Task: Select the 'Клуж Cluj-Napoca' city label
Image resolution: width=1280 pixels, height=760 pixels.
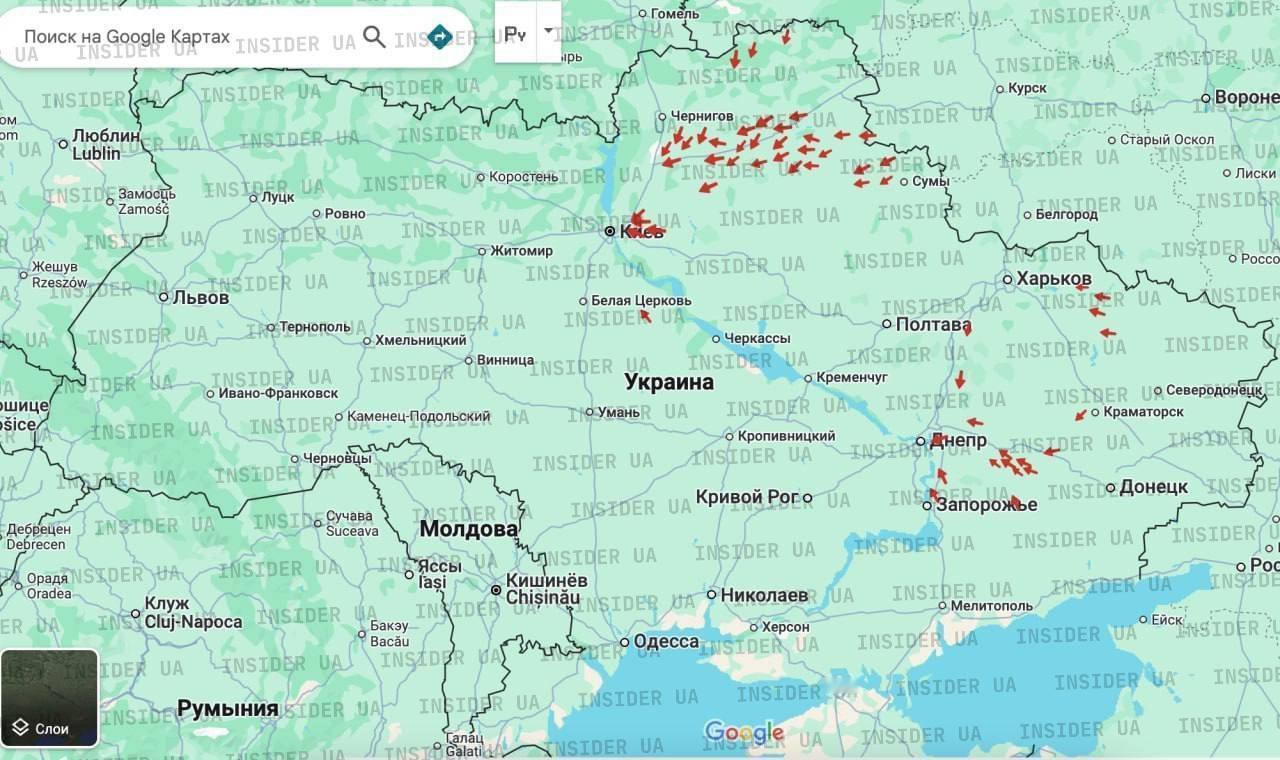Action: [x=193, y=613]
